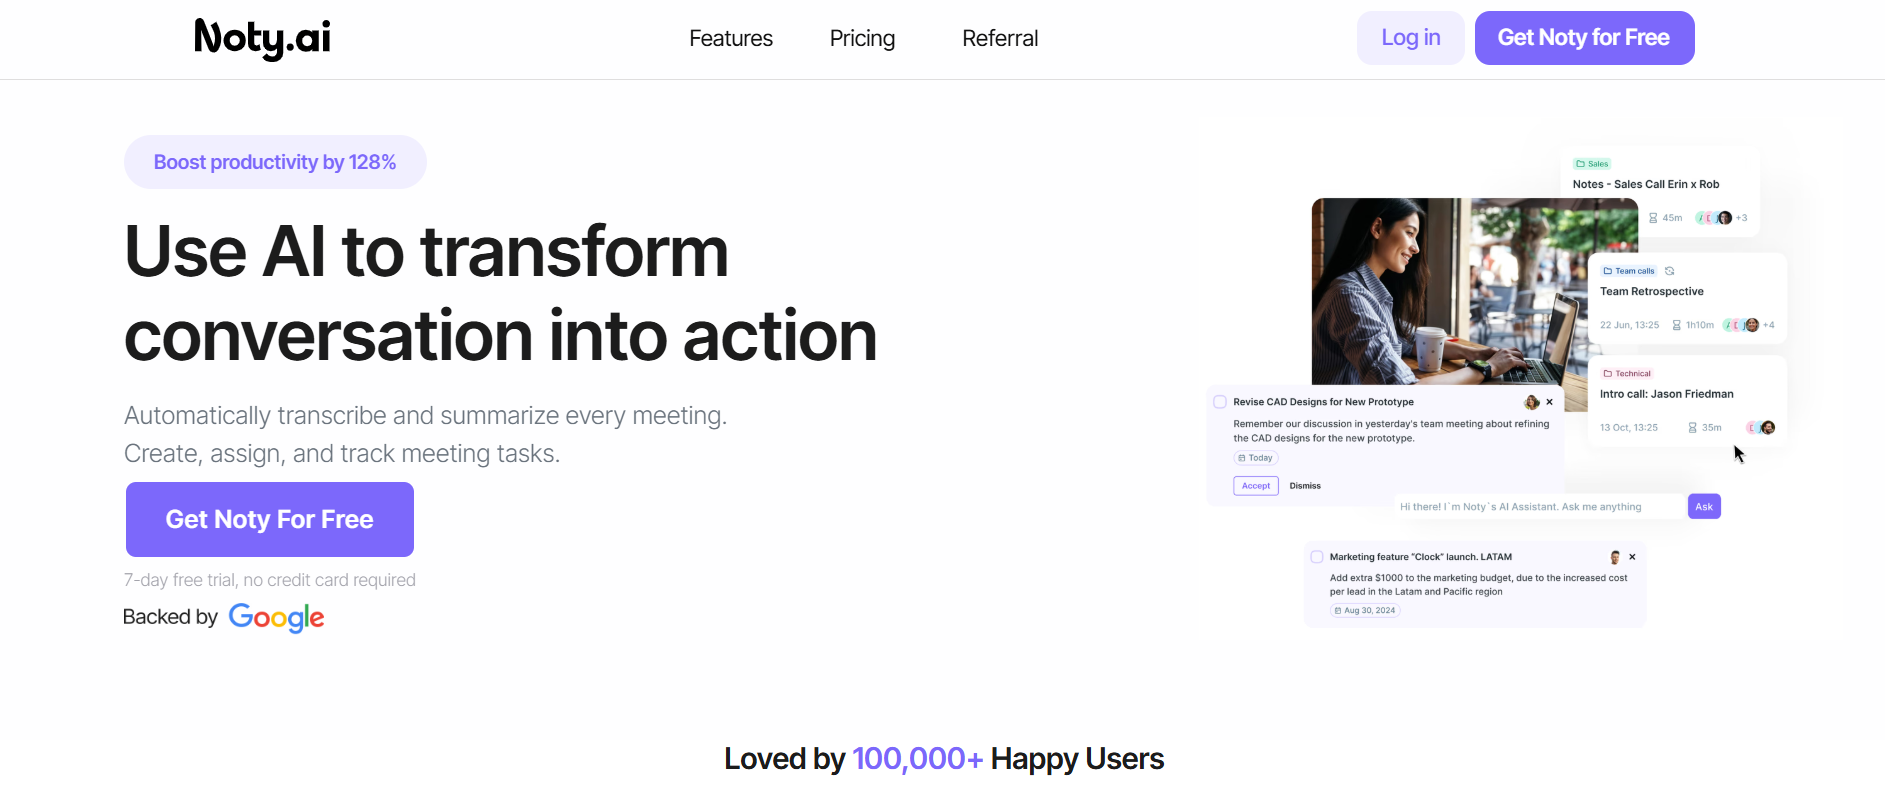Image resolution: width=1885 pixels, height=811 pixels.
Task: Click the 13 Oct, 13:25 timestamp
Action: pos(1629,428)
